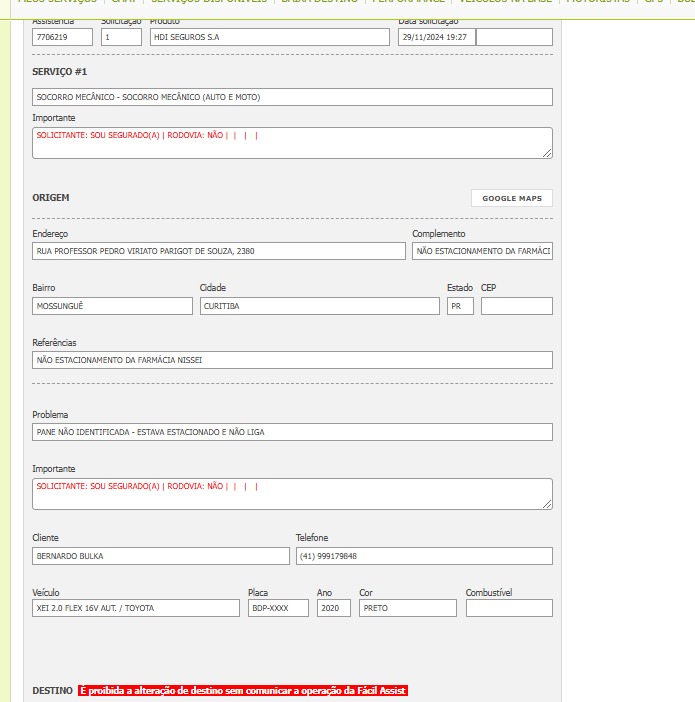Select the Produto field HDI SEGUROS S.A
This screenshot has width=695, height=702.
point(270,37)
